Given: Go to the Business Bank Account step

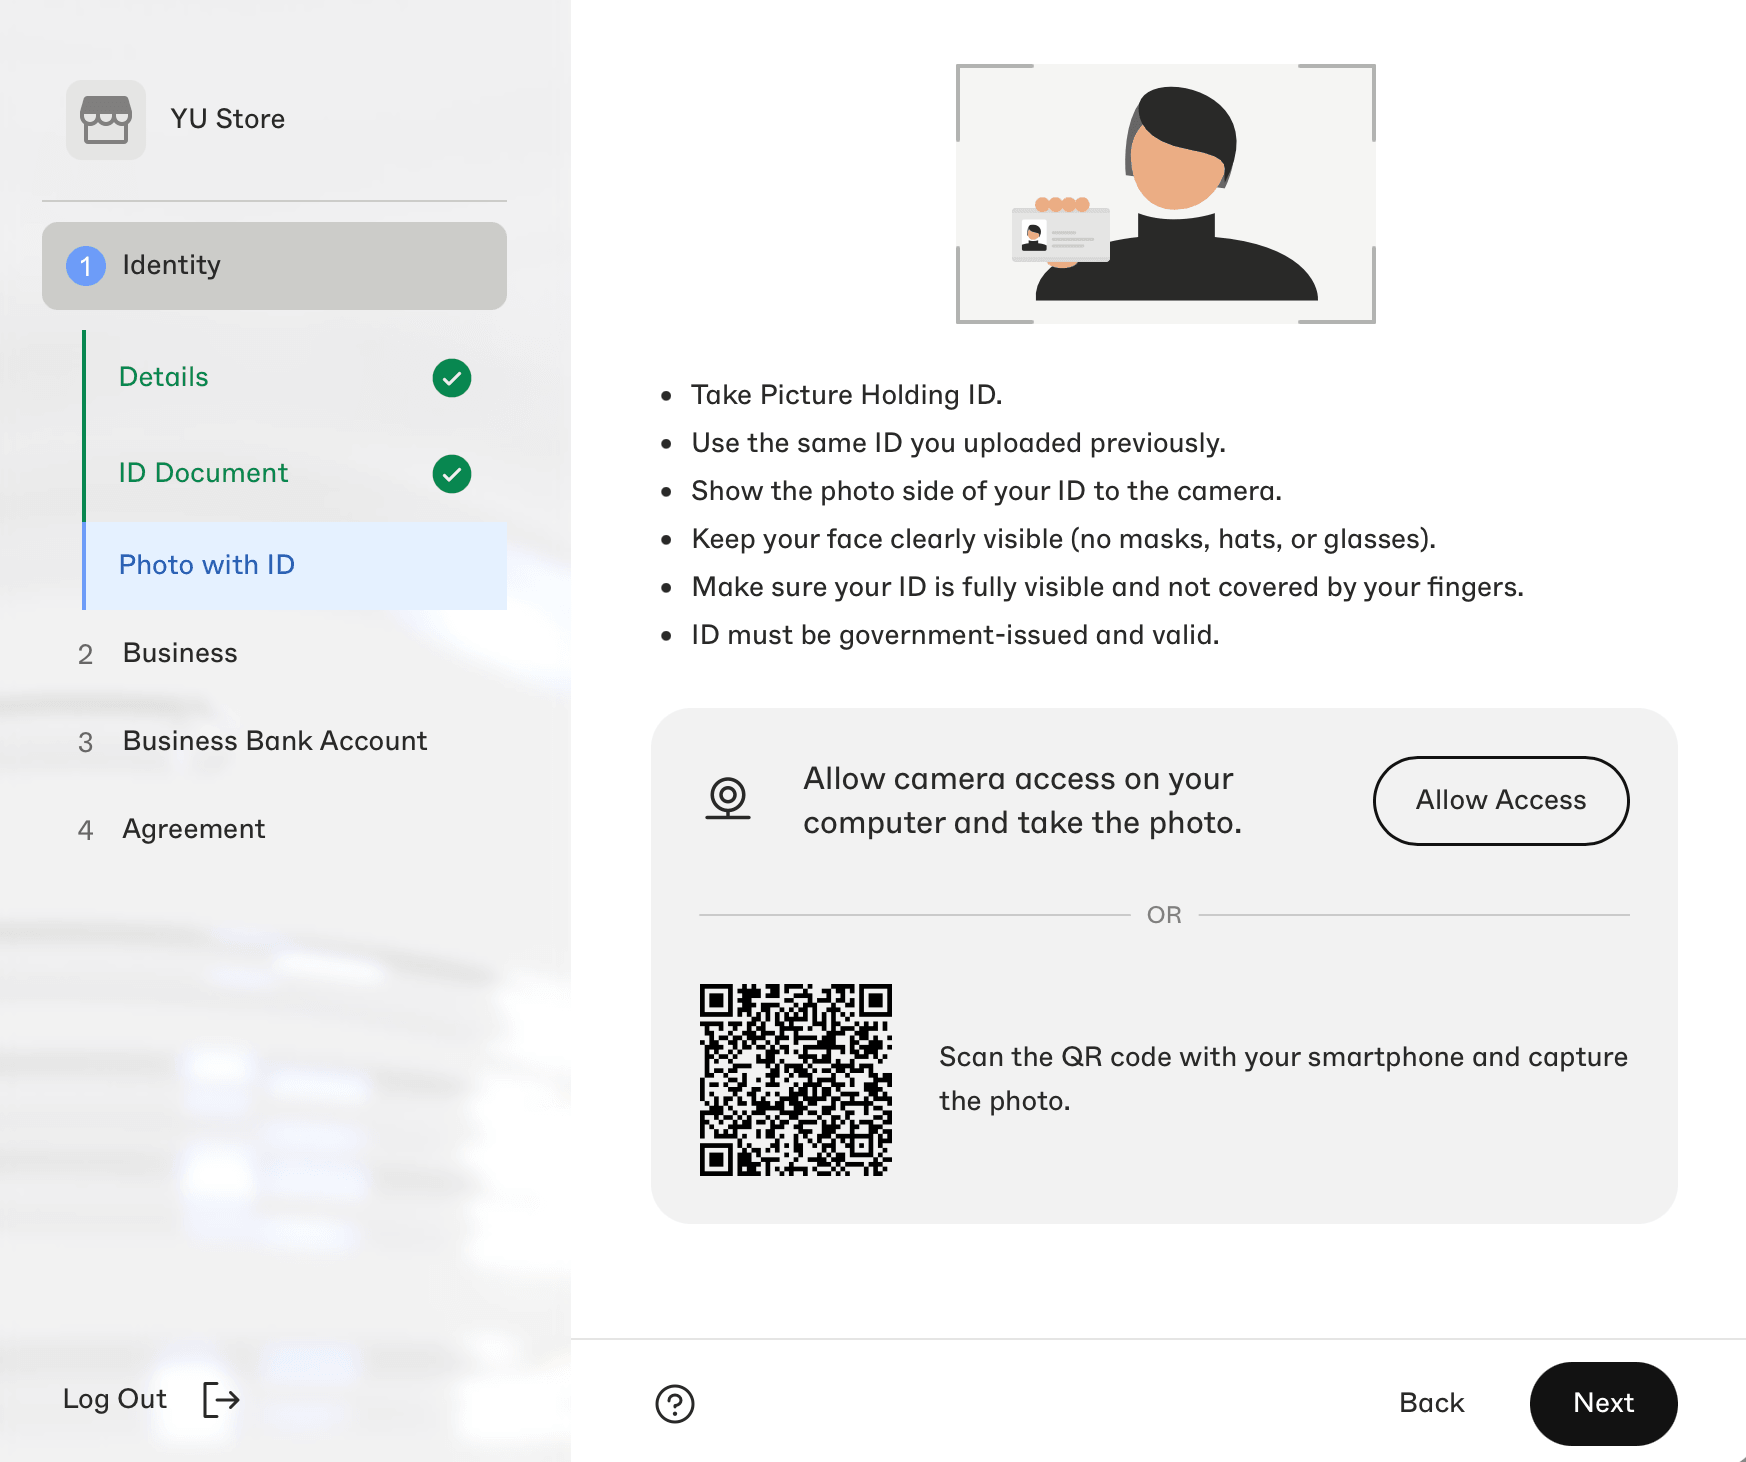Looking at the screenshot, I should tap(275, 741).
